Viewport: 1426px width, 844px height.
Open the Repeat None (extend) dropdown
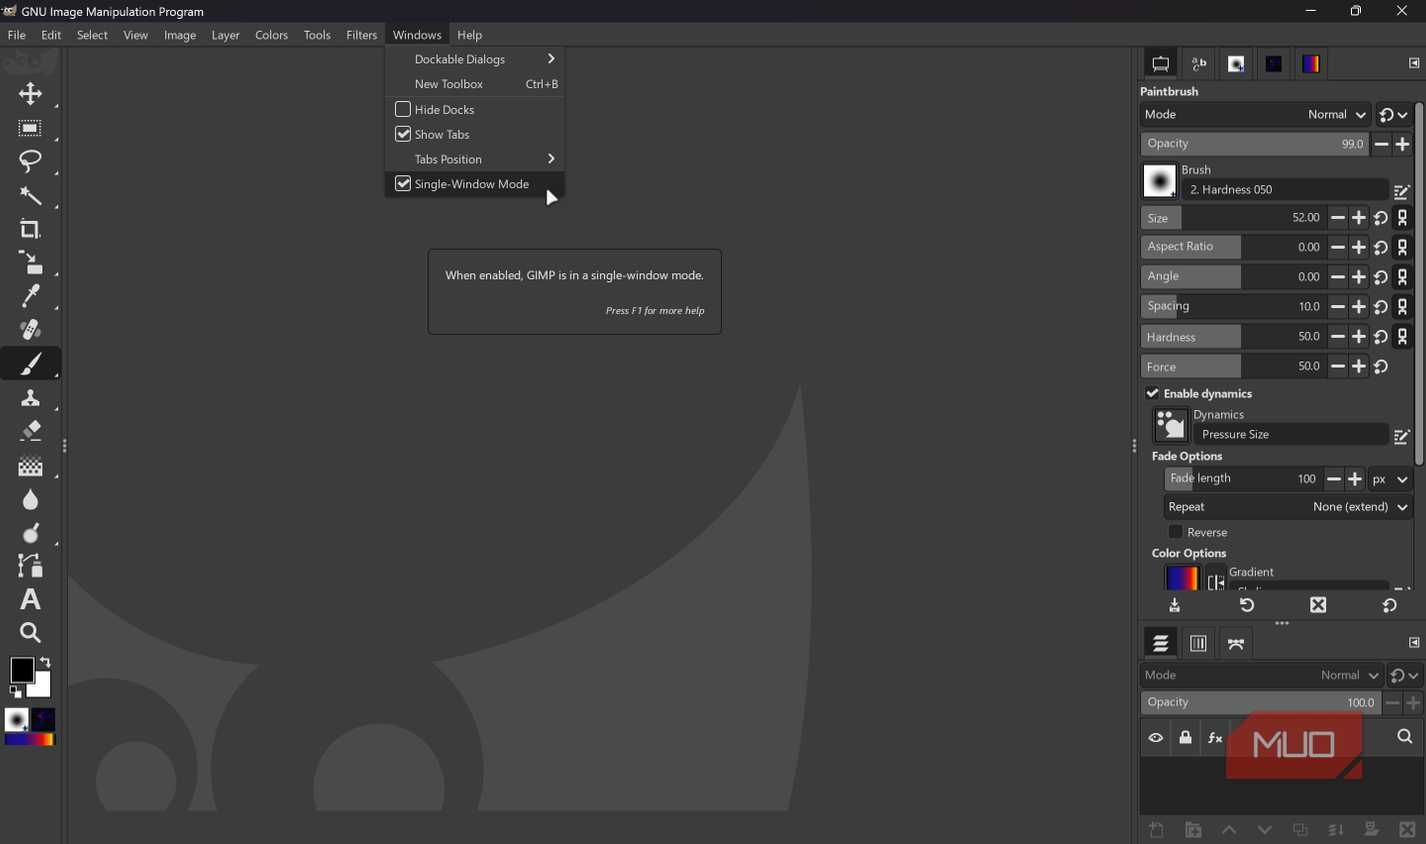pyautogui.click(x=1288, y=507)
